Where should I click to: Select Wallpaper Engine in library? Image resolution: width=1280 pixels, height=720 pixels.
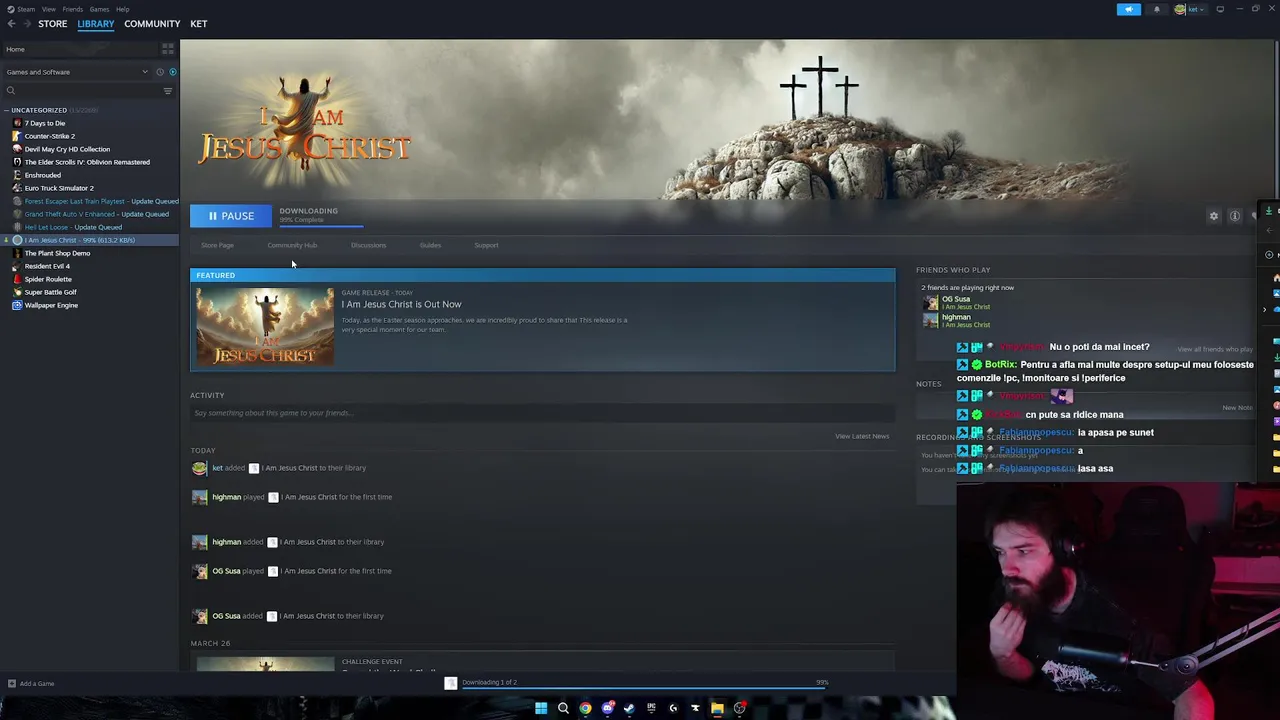51,305
